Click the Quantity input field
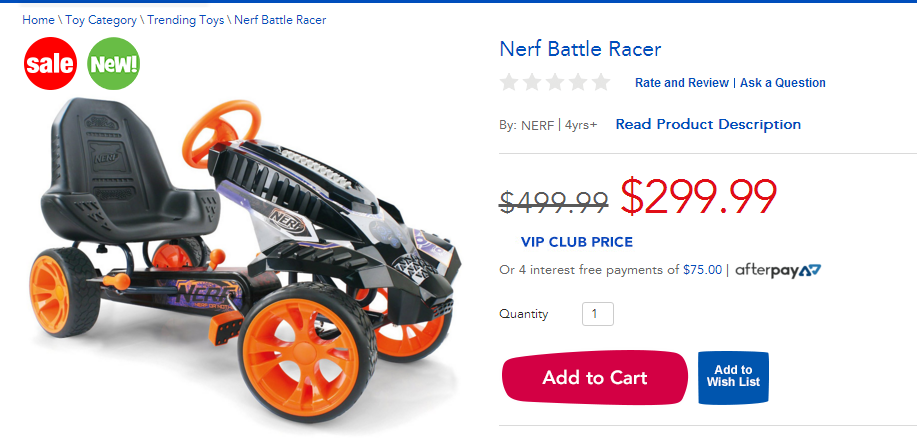This screenshot has height=446, width=917. click(598, 314)
